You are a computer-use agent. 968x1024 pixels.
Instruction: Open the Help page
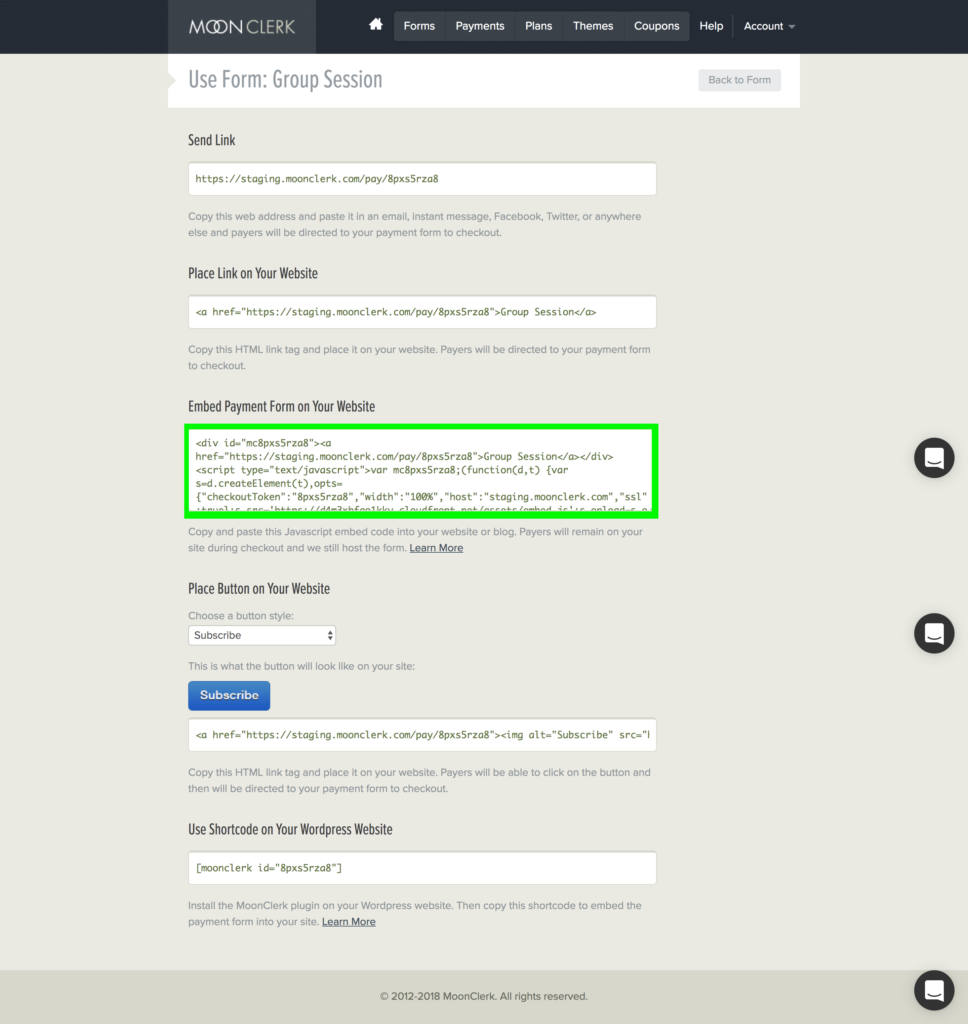[711, 26]
